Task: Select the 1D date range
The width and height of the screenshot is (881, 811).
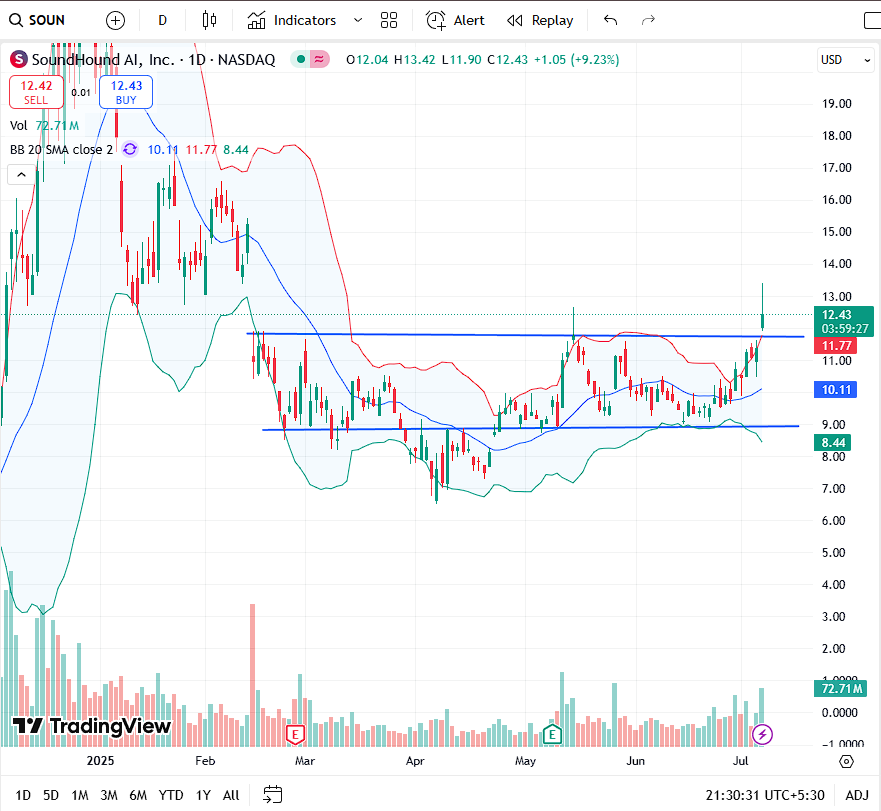Action: pyautogui.click(x=23, y=795)
